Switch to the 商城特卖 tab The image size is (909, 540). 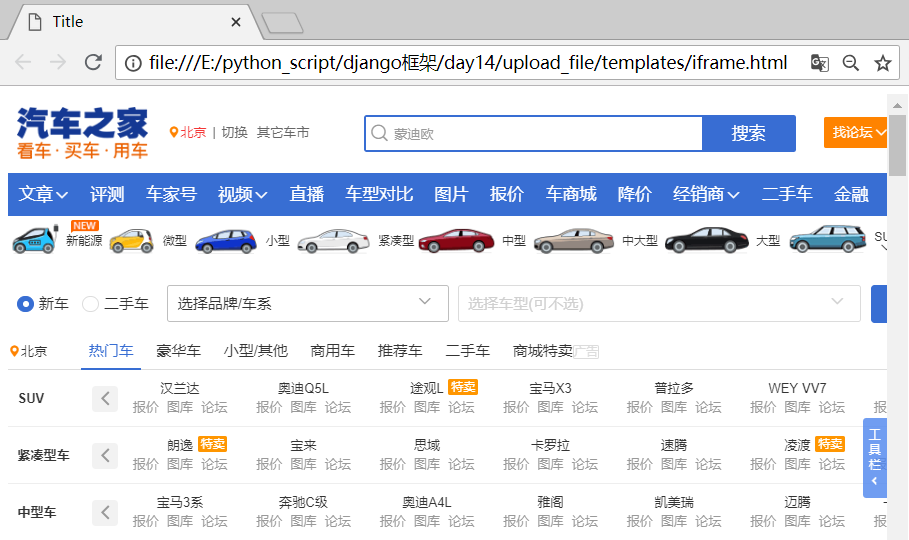pyautogui.click(x=543, y=351)
